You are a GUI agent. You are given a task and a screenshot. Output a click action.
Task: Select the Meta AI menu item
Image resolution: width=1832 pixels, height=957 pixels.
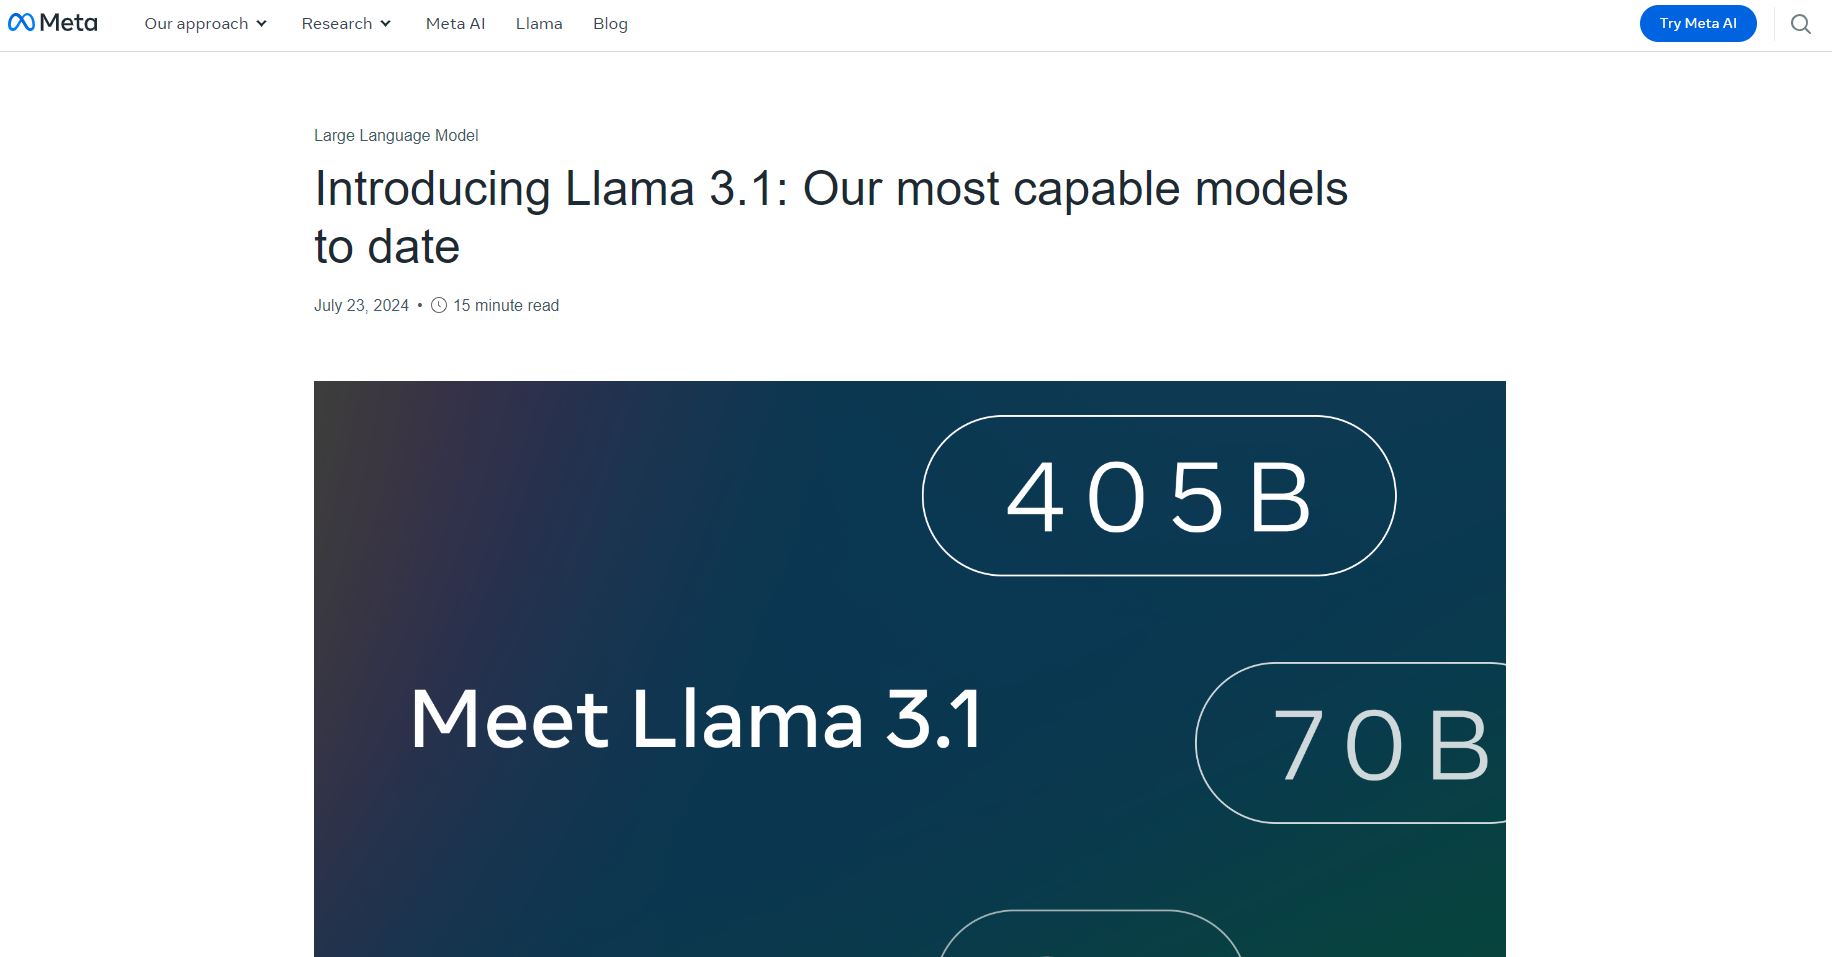(455, 23)
